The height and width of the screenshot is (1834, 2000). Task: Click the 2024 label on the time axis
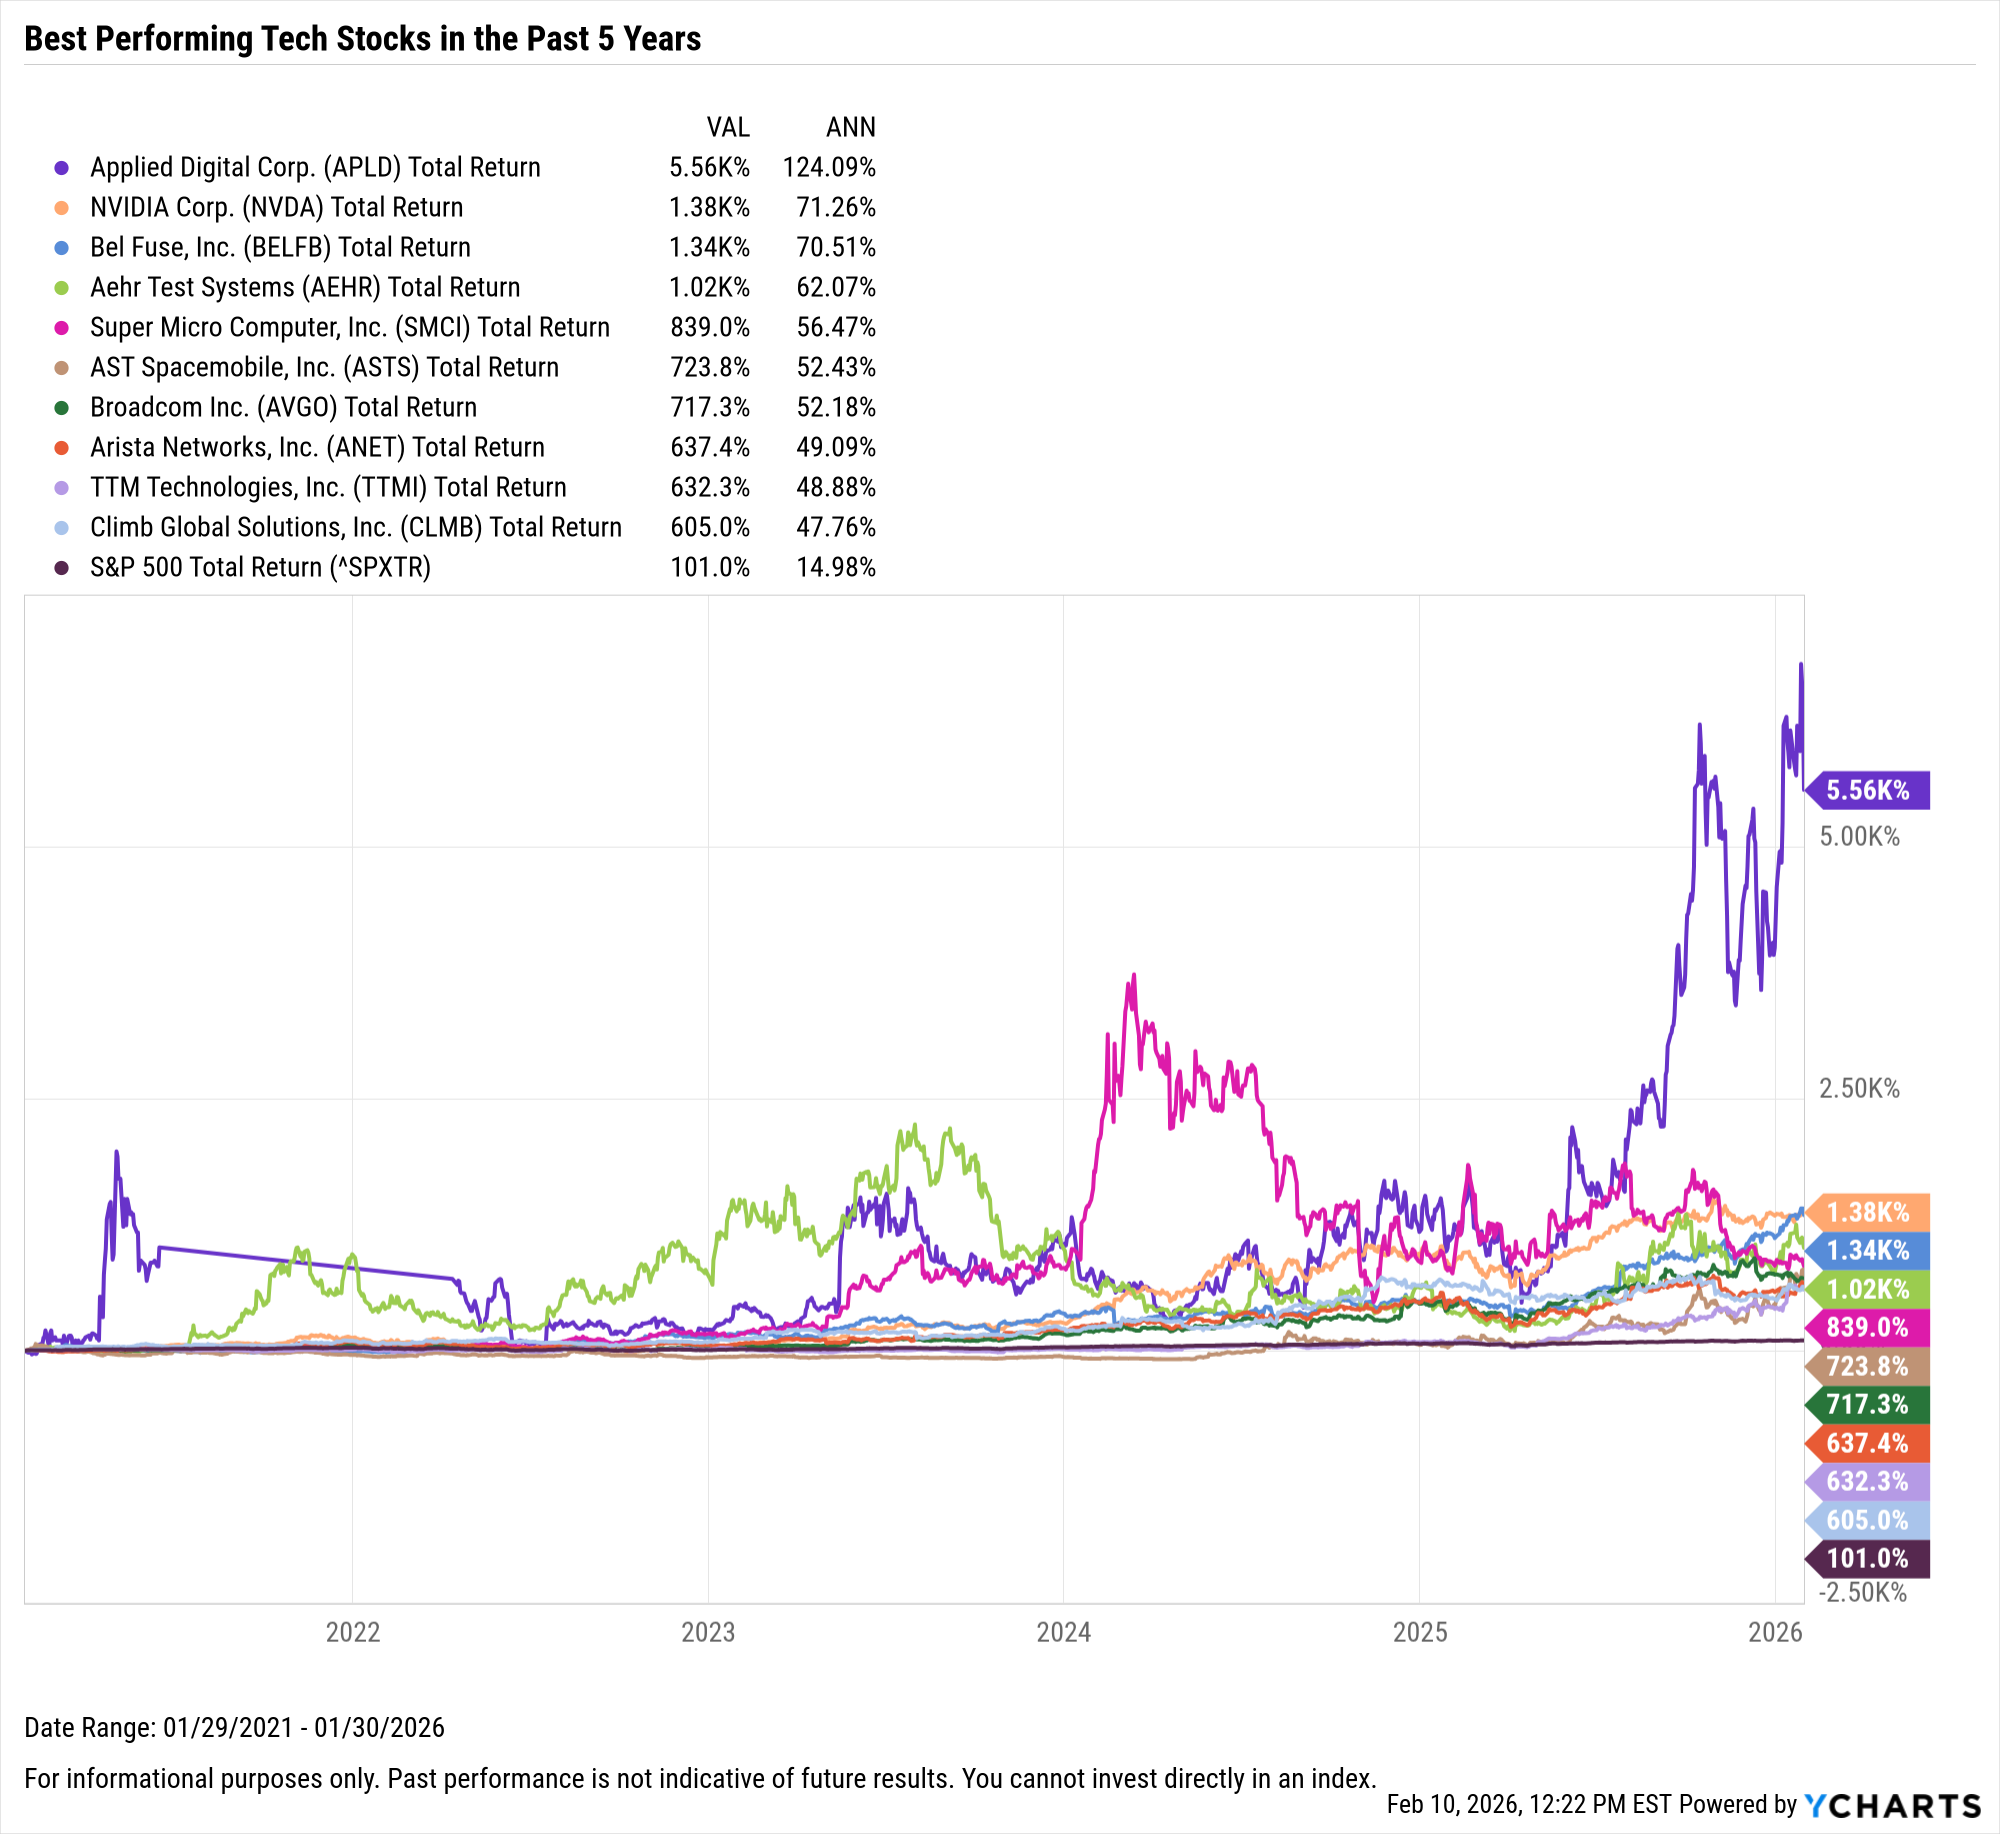pyautogui.click(x=1063, y=1632)
